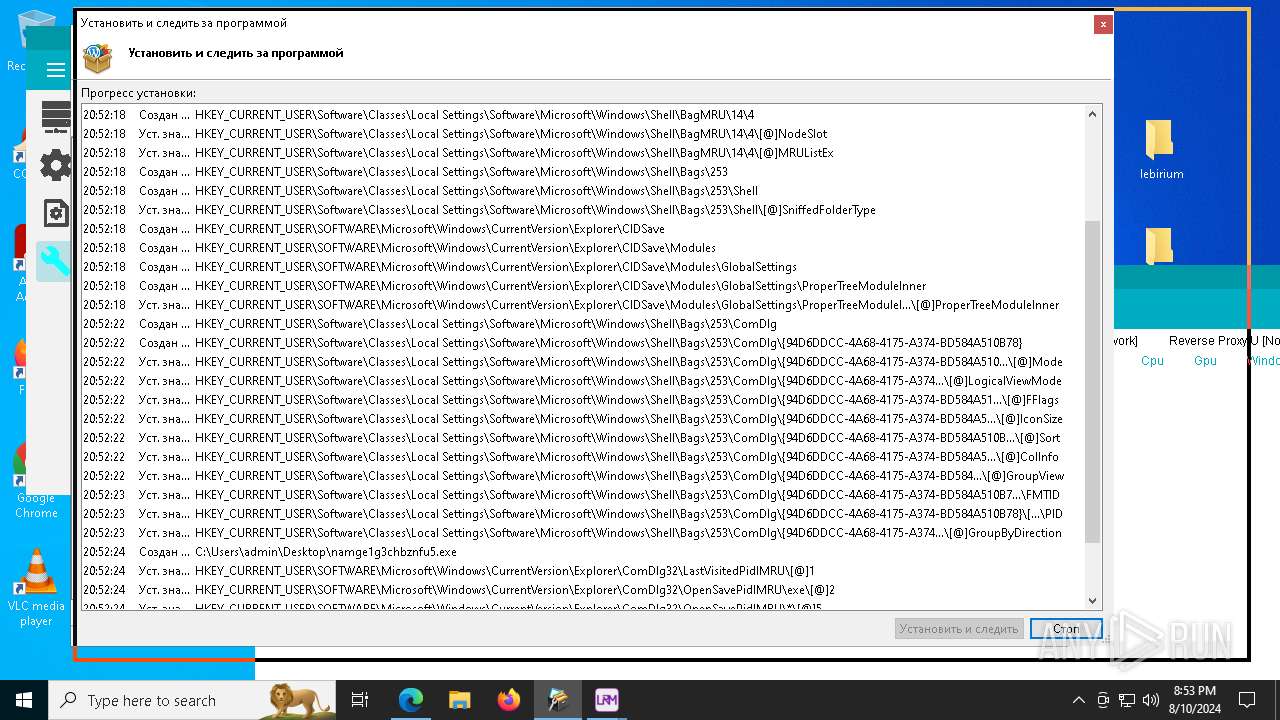Select log row ending Explorer\CIDSave
The height and width of the screenshot is (720, 1280).
583,229
